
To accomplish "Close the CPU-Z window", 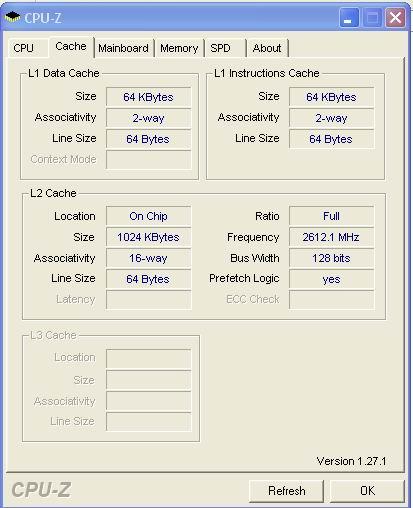I will pos(395,17).
